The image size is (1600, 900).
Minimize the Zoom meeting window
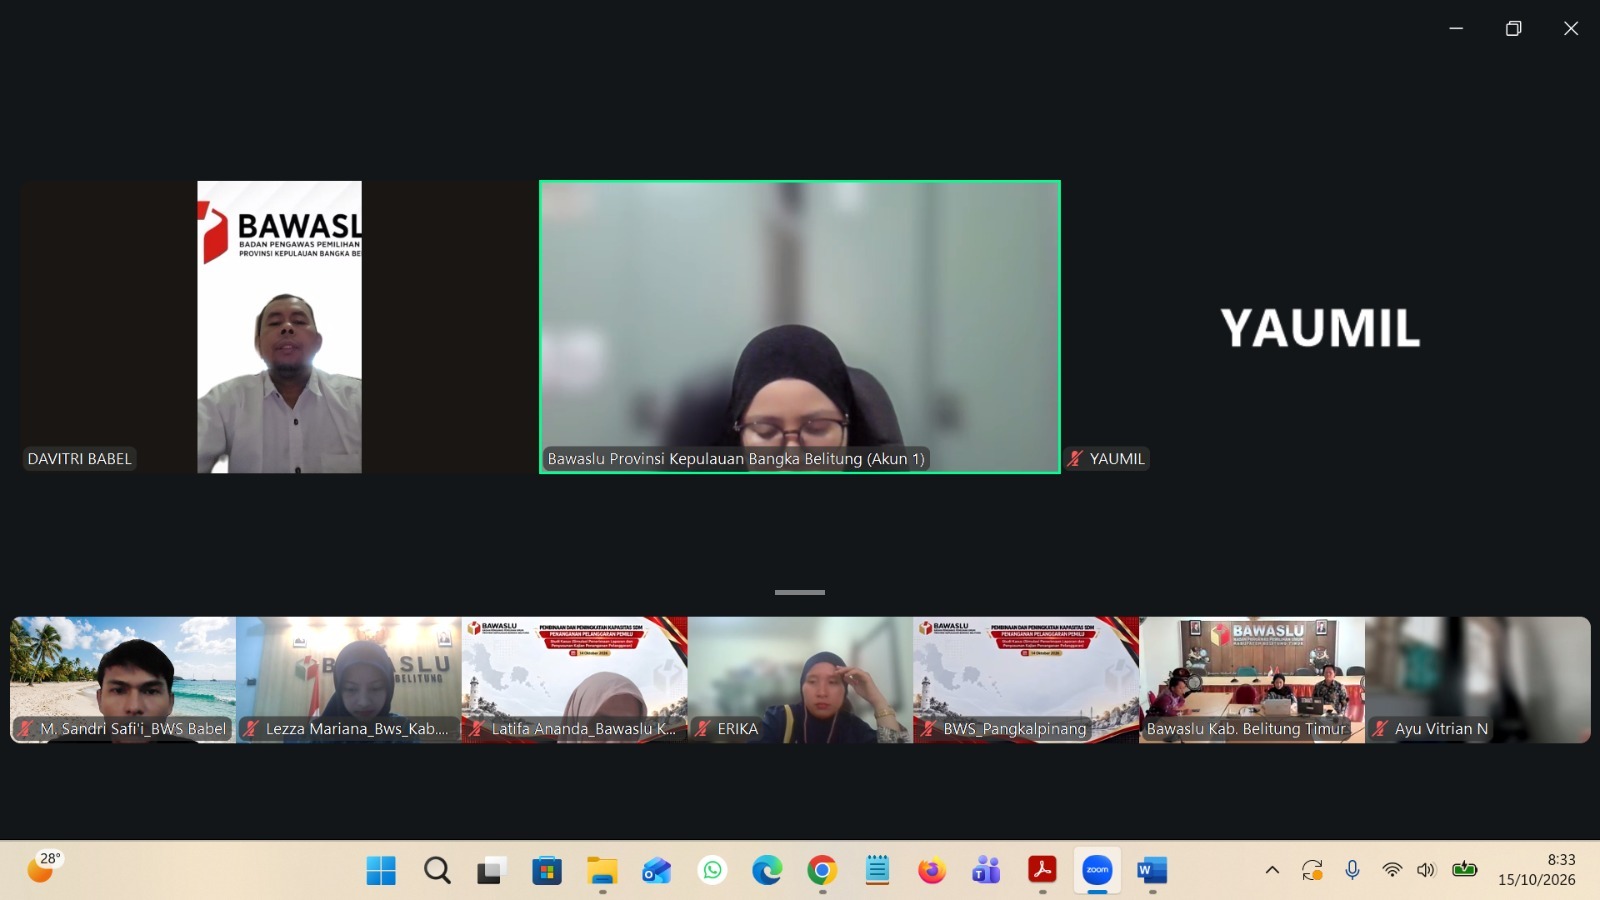pyautogui.click(x=1456, y=28)
